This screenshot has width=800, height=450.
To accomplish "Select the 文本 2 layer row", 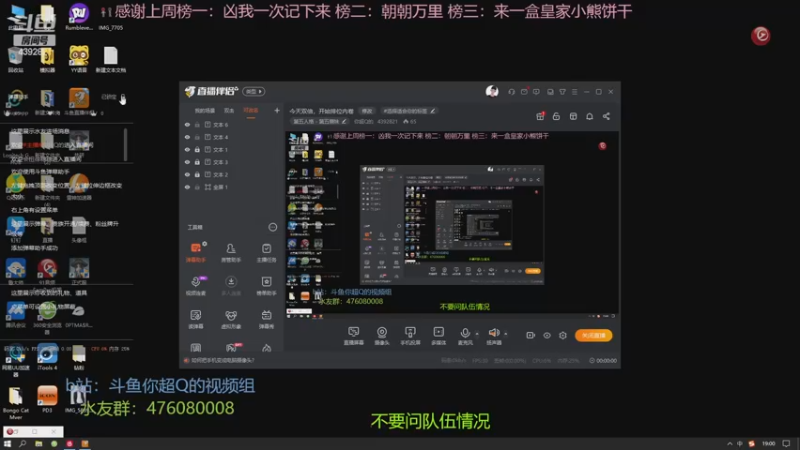I will click(x=232, y=174).
